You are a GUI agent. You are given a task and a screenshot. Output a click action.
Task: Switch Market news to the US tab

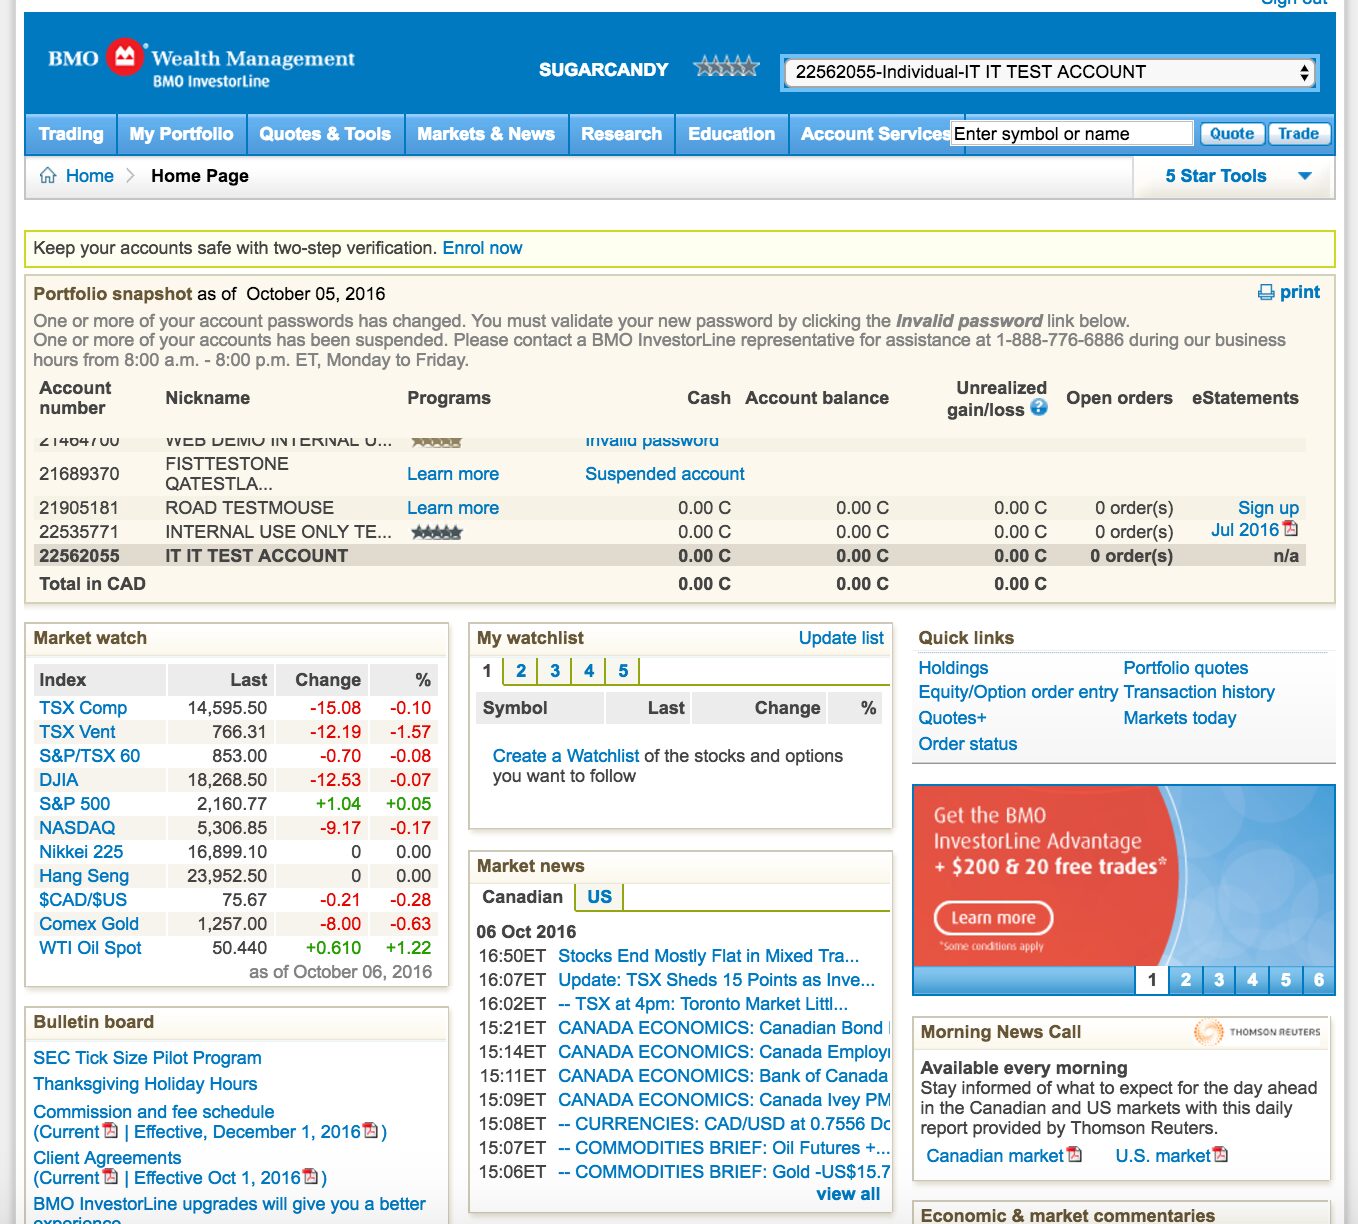click(599, 897)
